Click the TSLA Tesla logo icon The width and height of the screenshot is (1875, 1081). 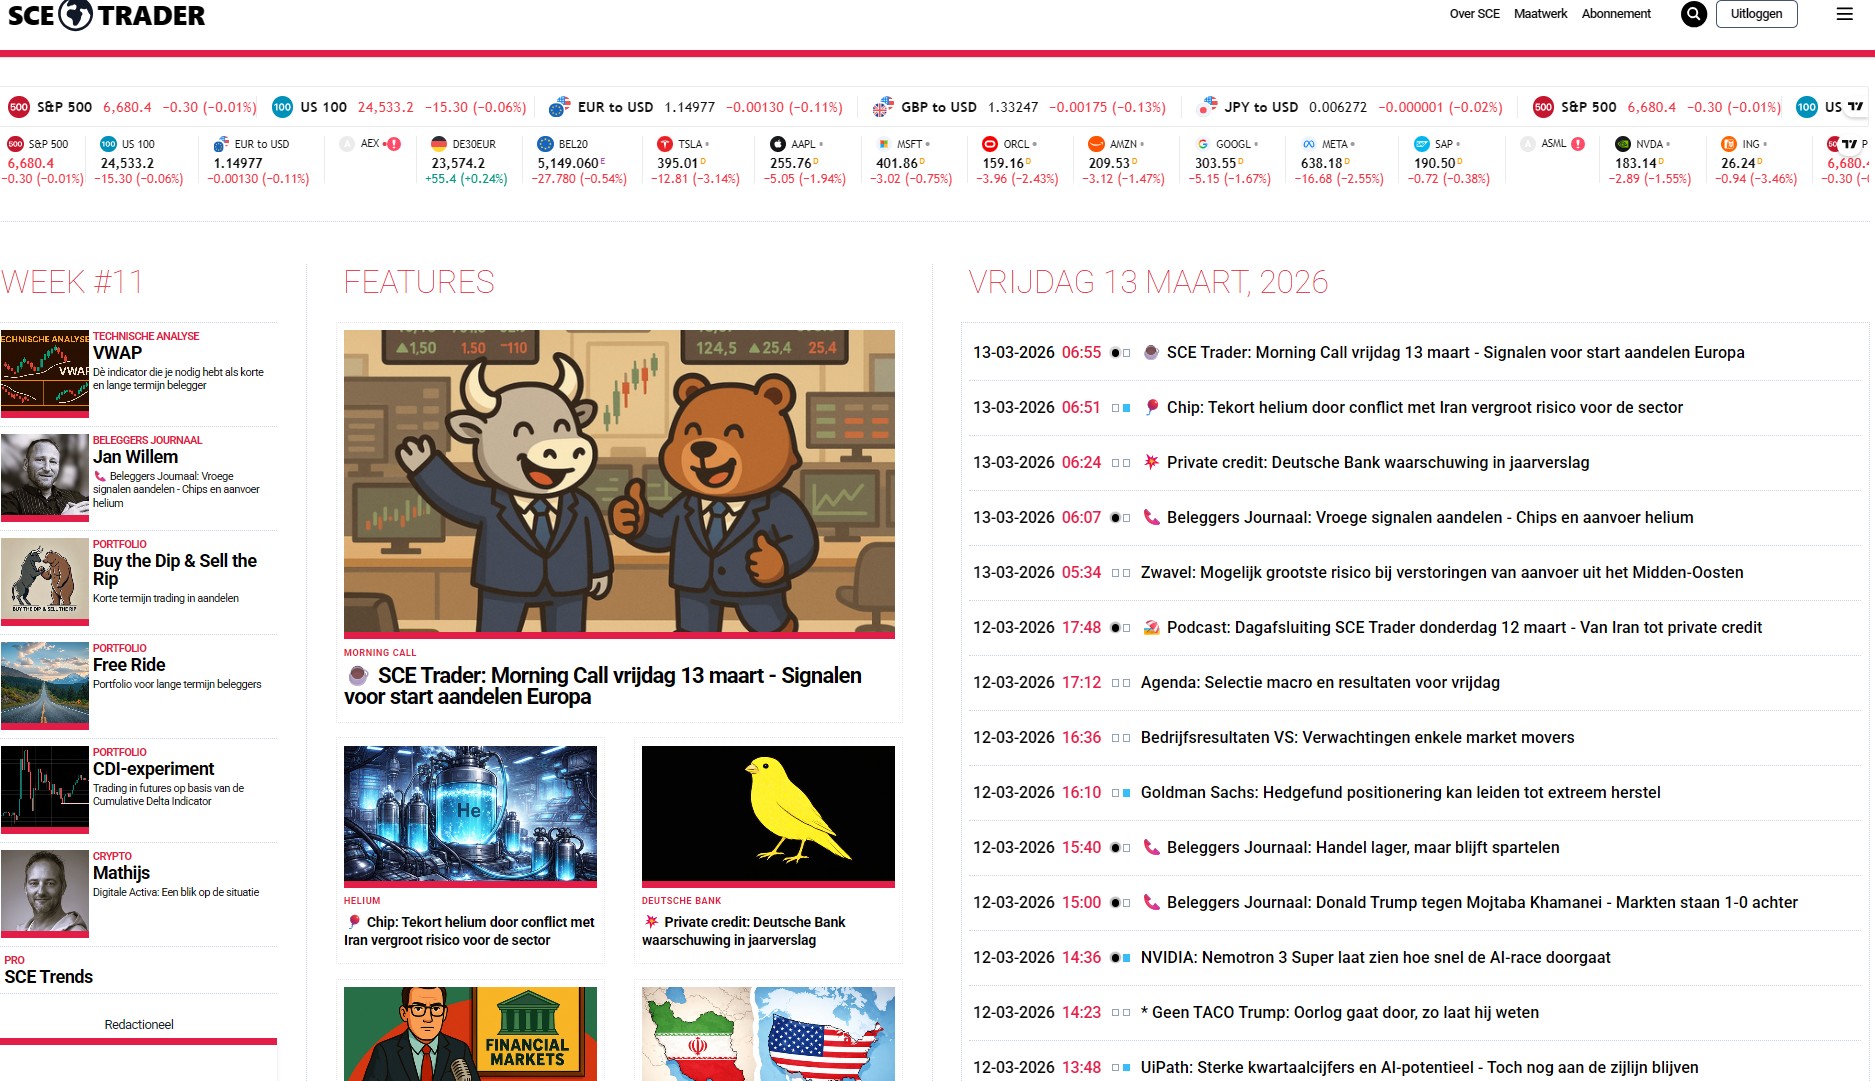[x=665, y=144]
